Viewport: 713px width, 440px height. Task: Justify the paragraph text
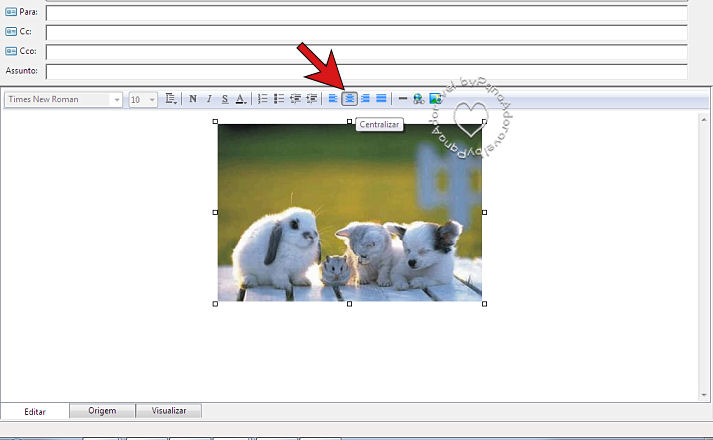[381, 99]
